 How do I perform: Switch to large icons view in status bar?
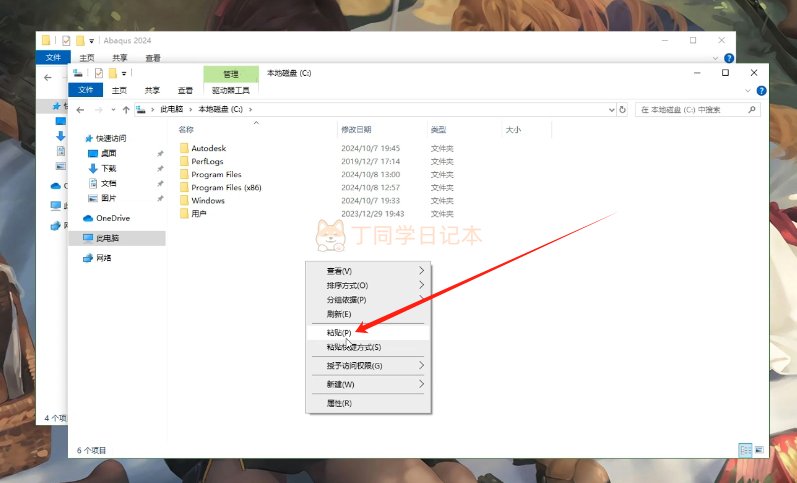[x=759, y=450]
